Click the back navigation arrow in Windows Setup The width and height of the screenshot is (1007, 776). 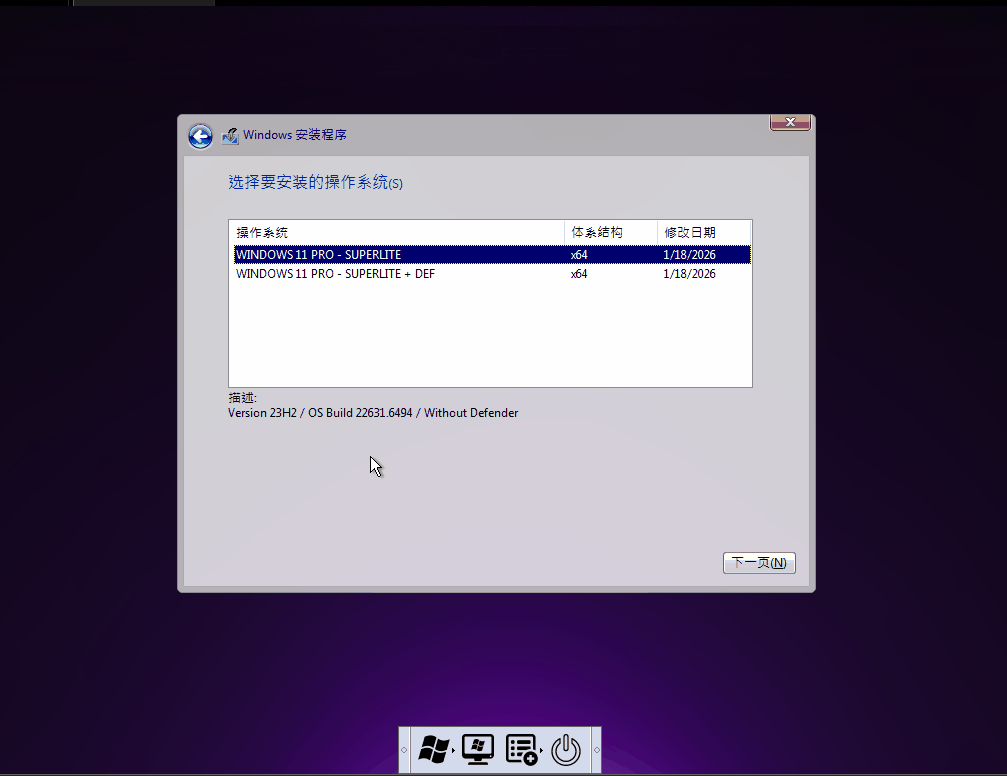coord(200,135)
